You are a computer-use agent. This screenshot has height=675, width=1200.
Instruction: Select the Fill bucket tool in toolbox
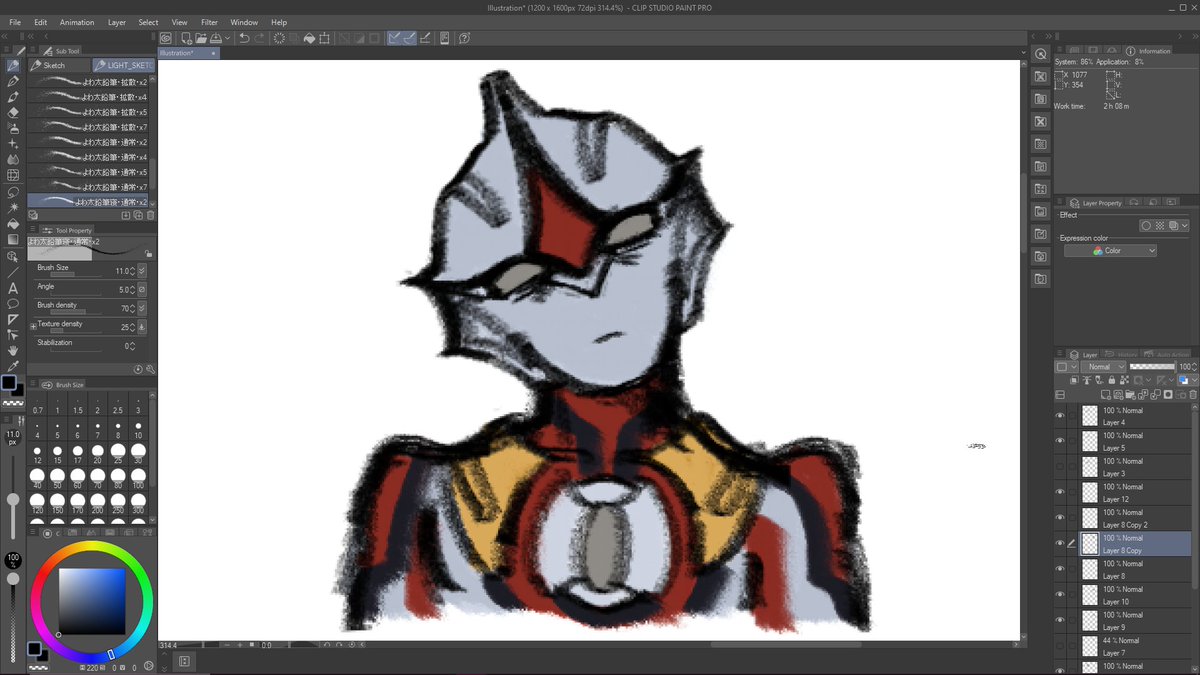(x=13, y=224)
